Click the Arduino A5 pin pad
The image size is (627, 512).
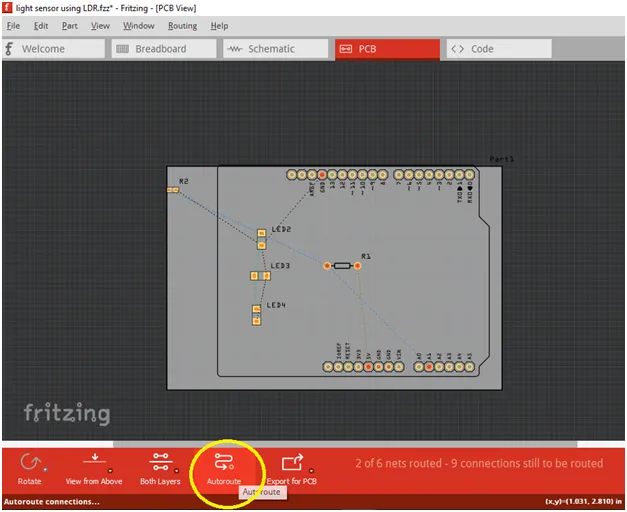point(469,366)
